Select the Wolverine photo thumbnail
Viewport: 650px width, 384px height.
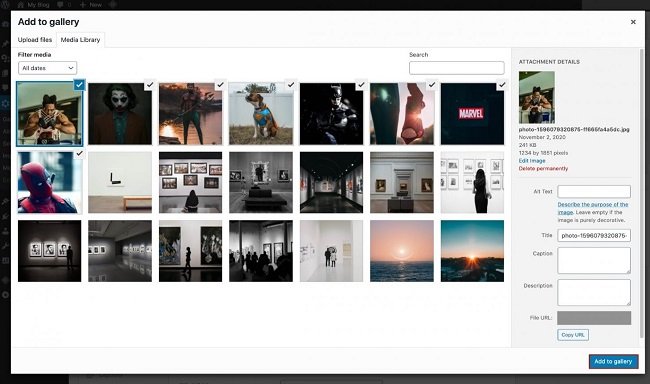point(49,114)
